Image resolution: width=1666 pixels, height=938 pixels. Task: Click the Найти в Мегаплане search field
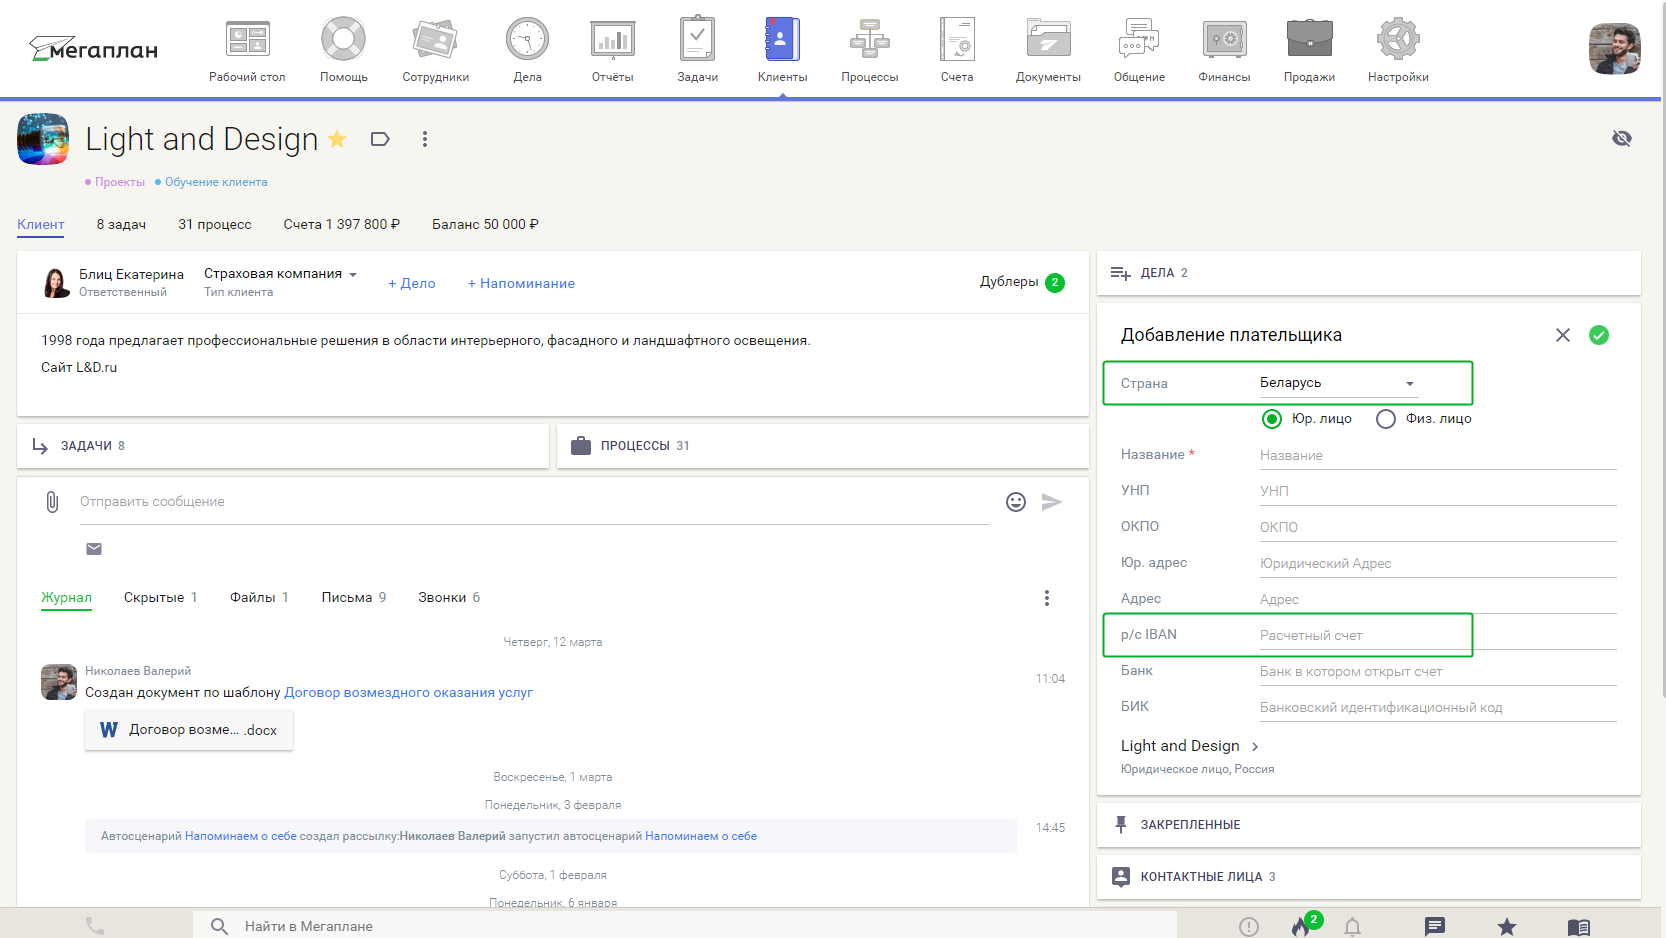[x=685, y=926]
